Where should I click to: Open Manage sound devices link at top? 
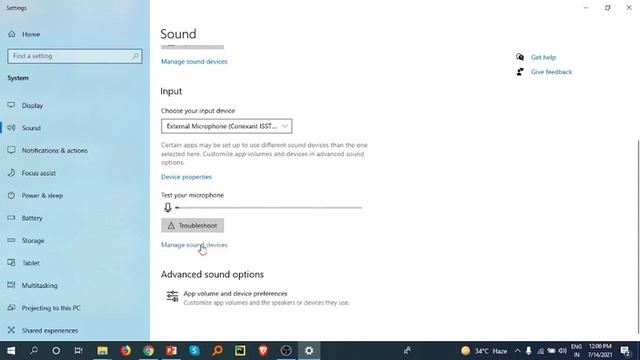click(194, 62)
